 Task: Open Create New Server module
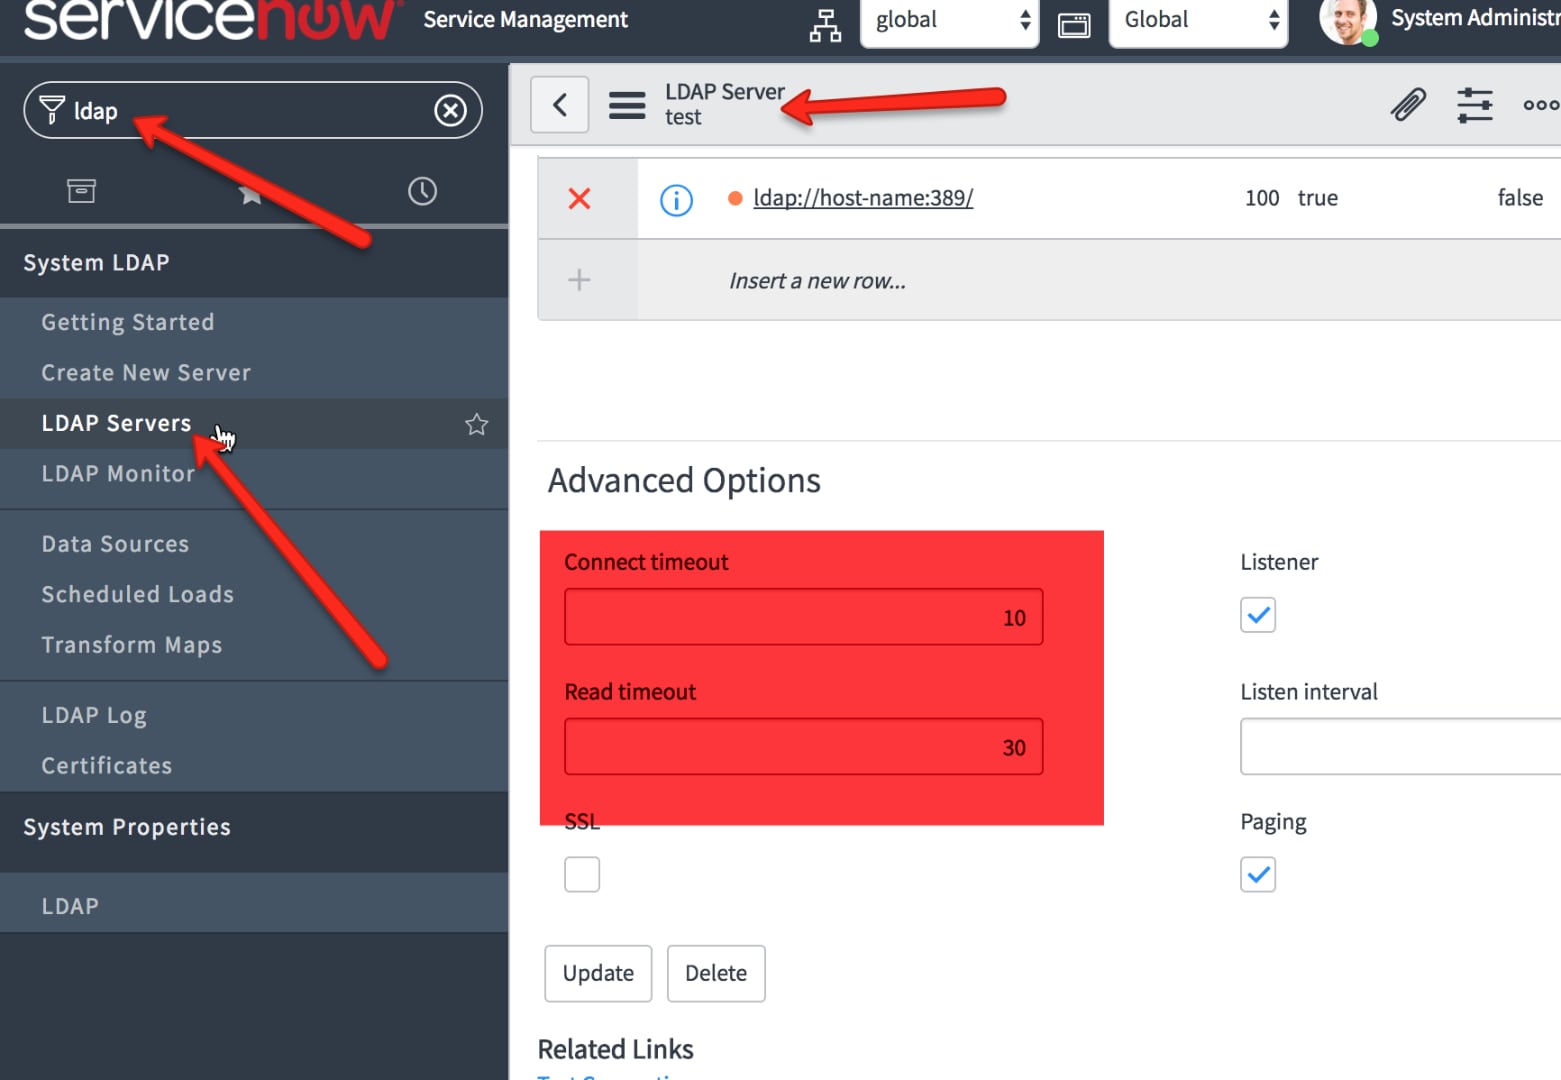pos(146,373)
